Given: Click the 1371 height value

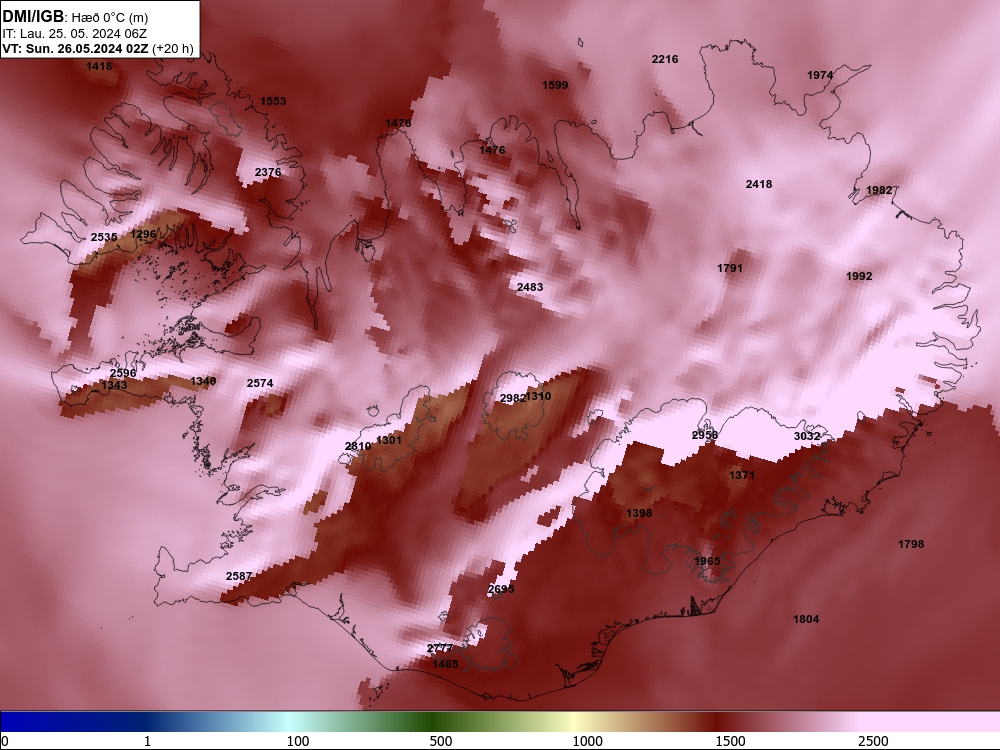Looking at the screenshot, I should [x=742, y=475].
